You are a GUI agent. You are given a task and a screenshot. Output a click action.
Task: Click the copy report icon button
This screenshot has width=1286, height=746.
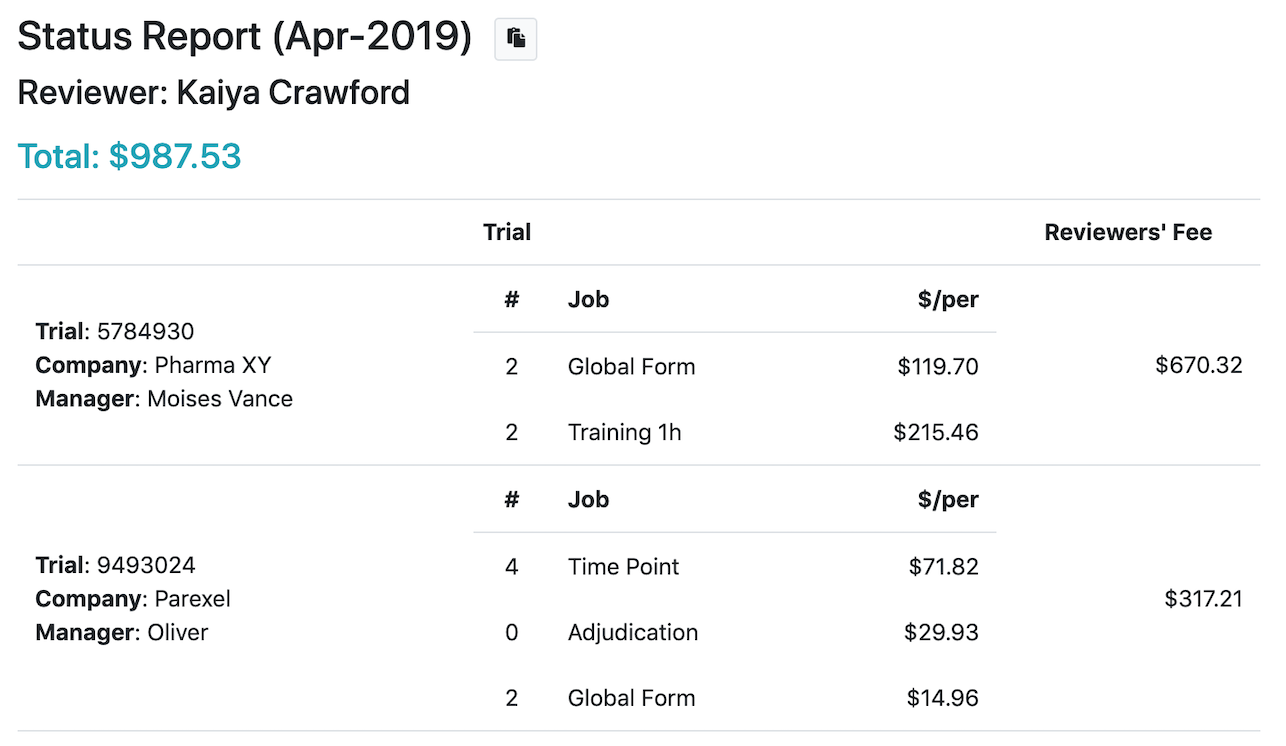[x=516, y=39]
